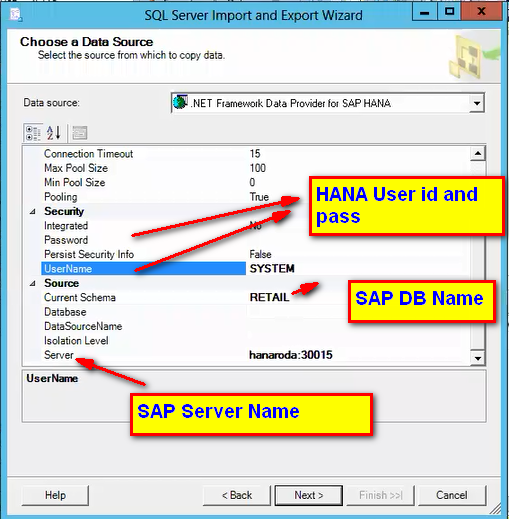Screen dimensions: 509x519
Task: Click the wizard app icon in title bar
Action: click(15, 15)
